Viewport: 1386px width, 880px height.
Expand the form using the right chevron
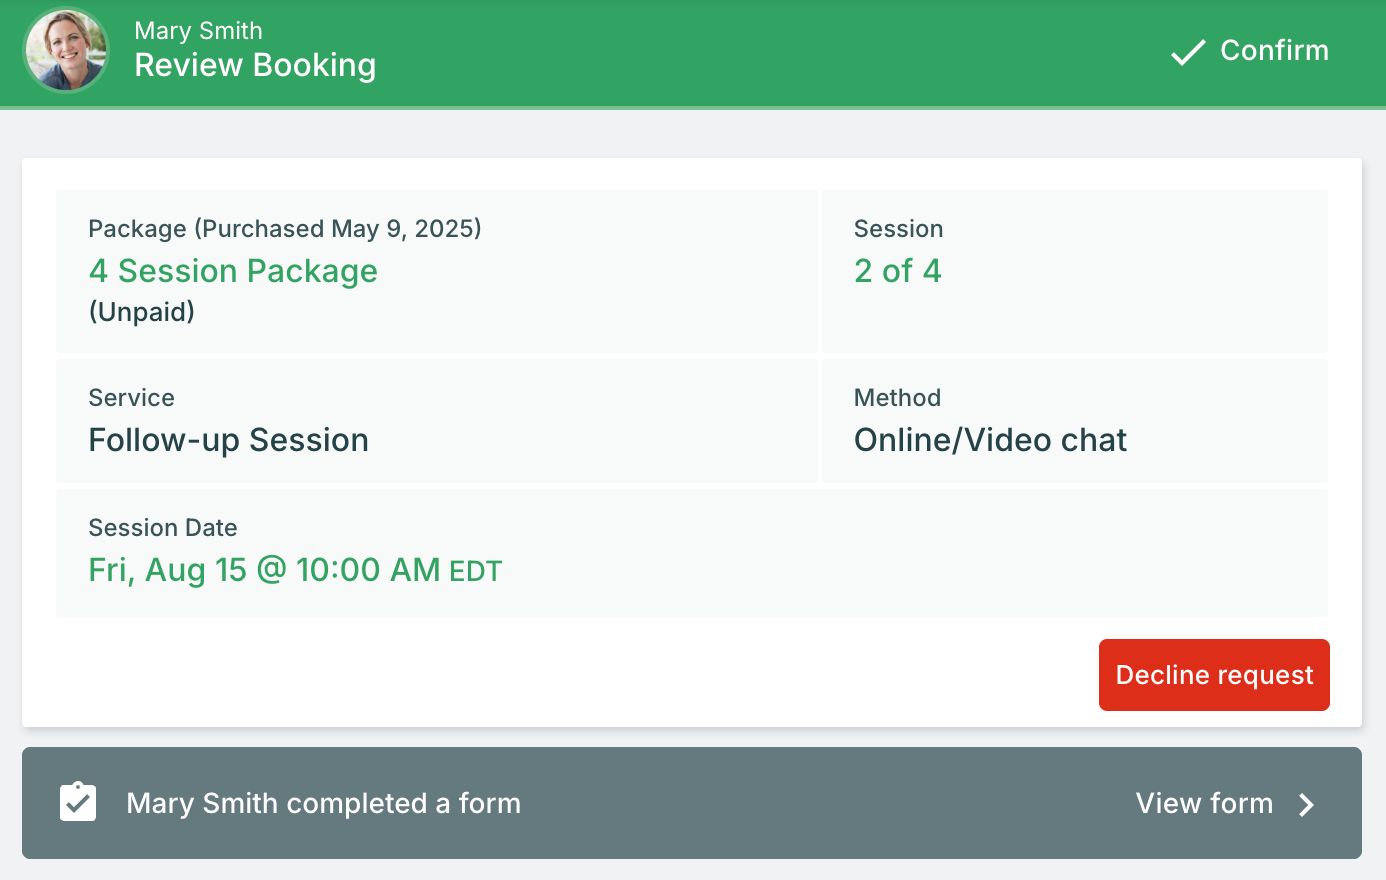pos(1306,805)
